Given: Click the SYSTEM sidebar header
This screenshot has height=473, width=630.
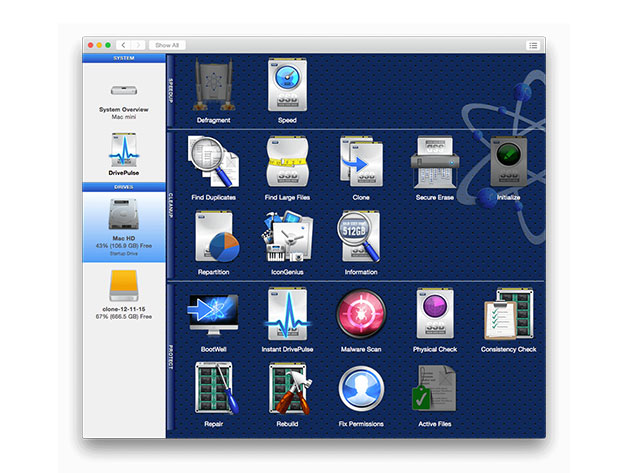Looking at the screenshot, I should click(124, 58).
